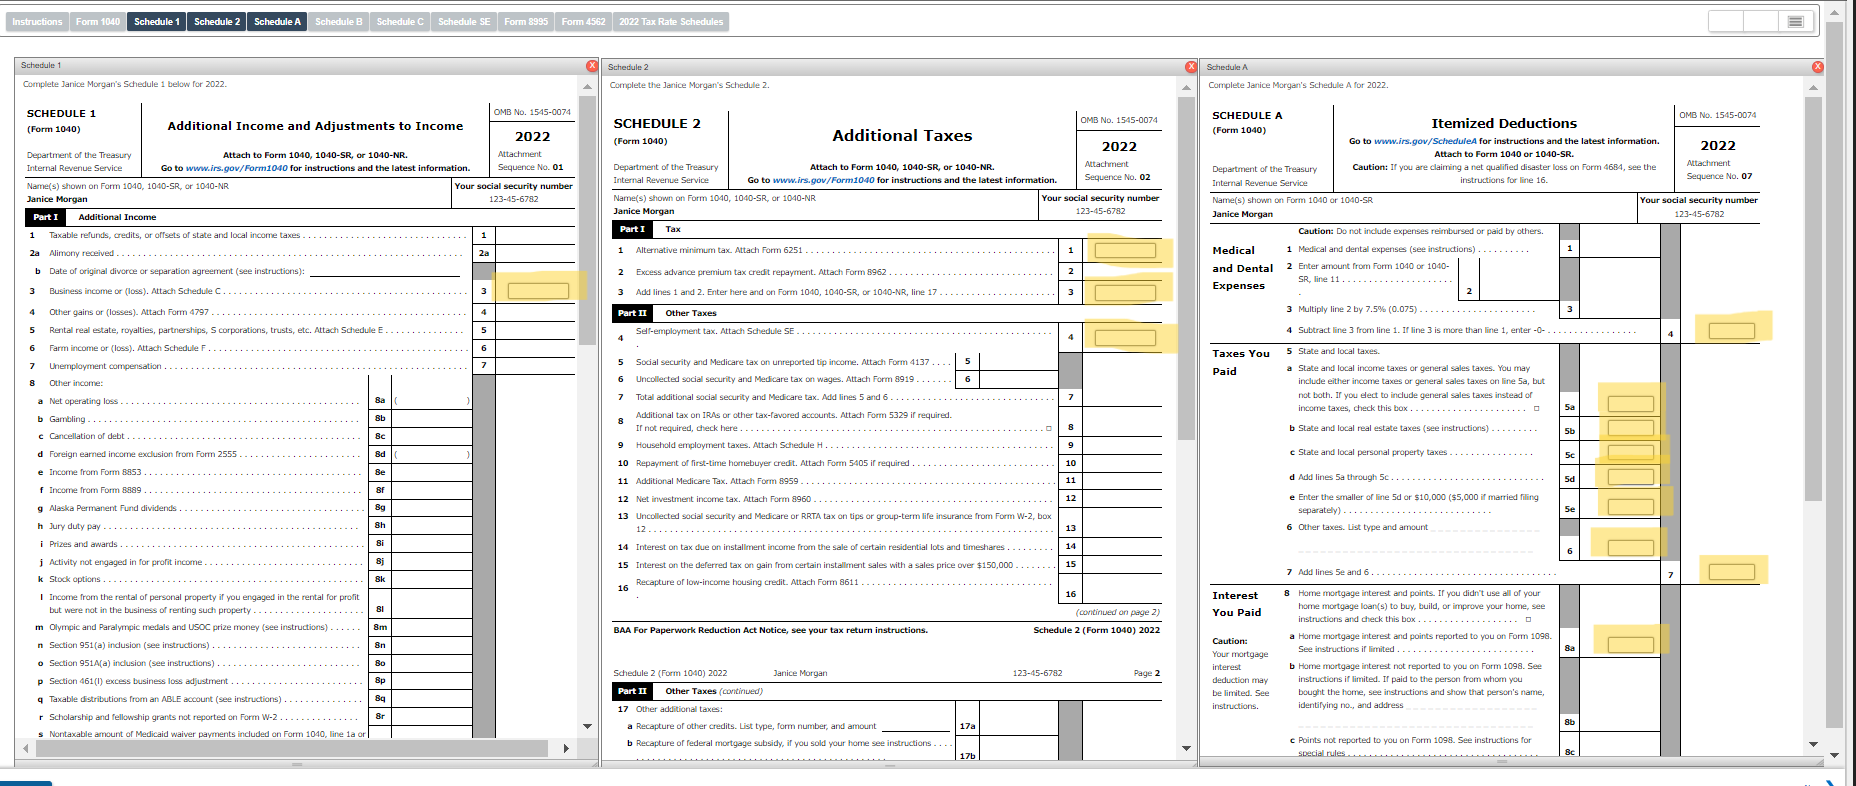1856x786 pixels.
Task: Click 'Unemployment compensation' line 7 in Schedule 1
Action: pyautogui.click(x=105, y=366)
